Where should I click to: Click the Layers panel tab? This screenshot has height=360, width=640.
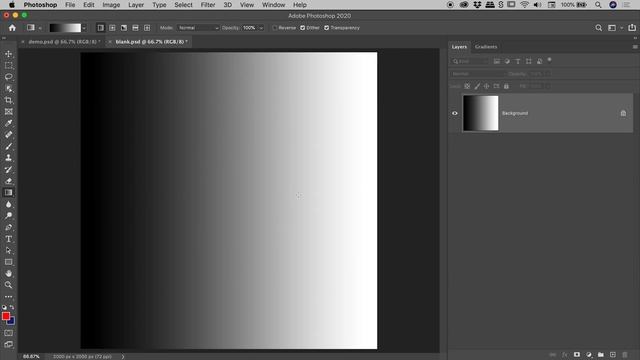tap(459, 47)
